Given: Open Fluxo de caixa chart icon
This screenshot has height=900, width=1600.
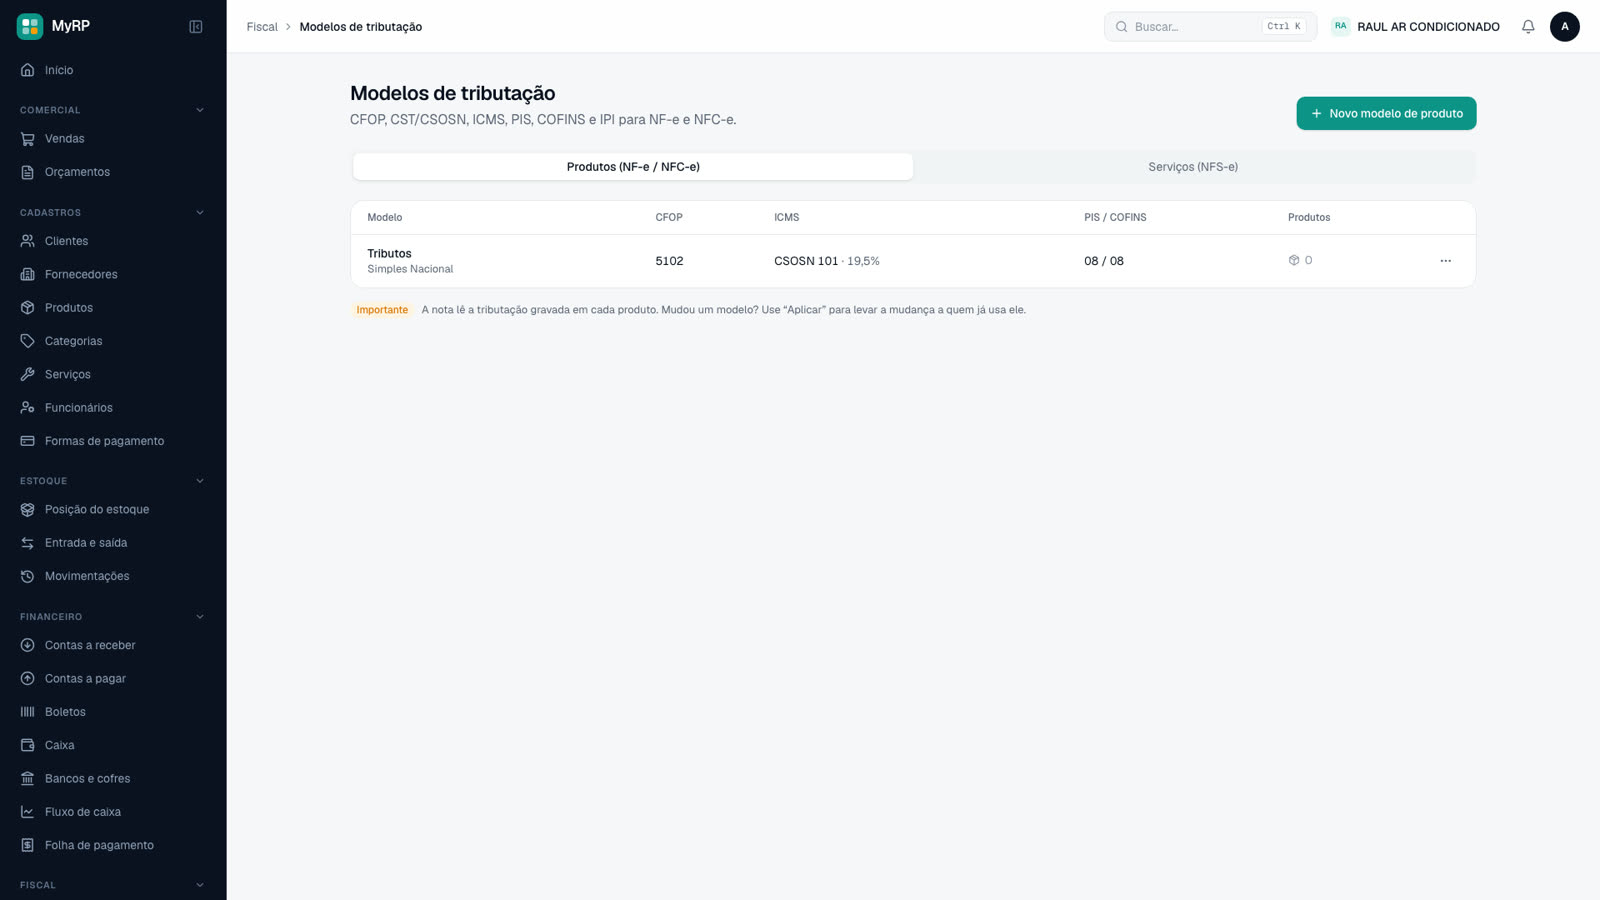Looking at the screenshot, I should tap(28, 812).
